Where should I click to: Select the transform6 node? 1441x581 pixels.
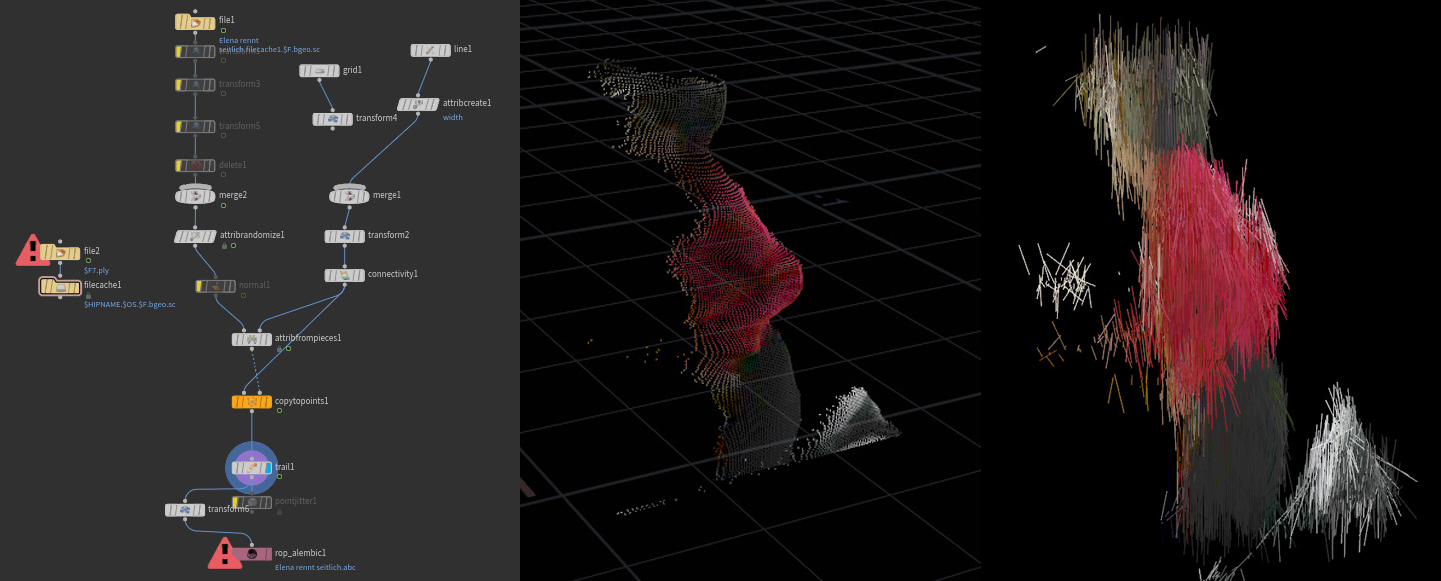point(184,510)
